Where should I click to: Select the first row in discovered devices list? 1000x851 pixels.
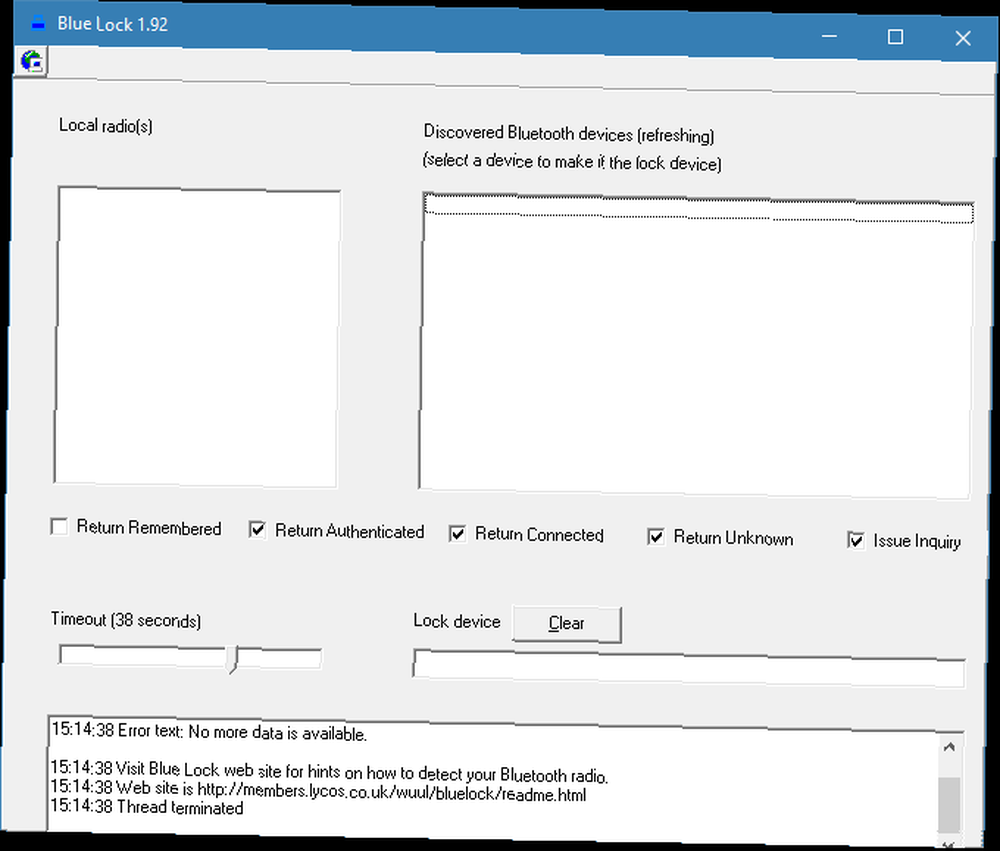coord(698,209)
